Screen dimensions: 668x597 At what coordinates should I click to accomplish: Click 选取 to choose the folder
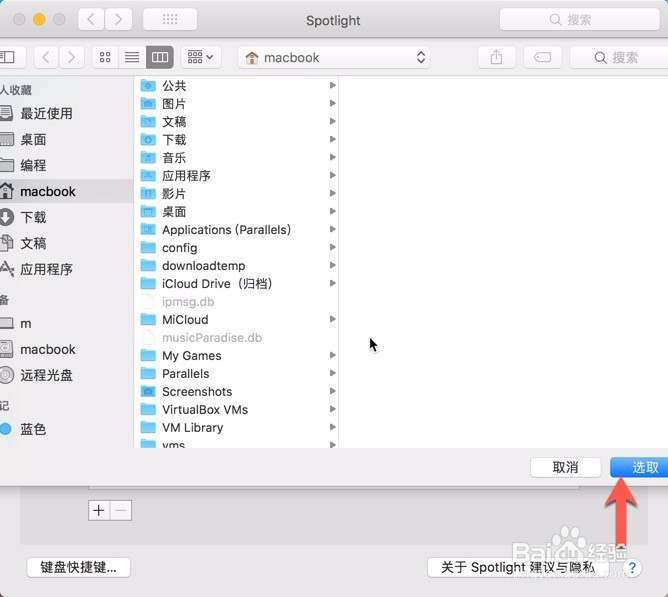639,467
